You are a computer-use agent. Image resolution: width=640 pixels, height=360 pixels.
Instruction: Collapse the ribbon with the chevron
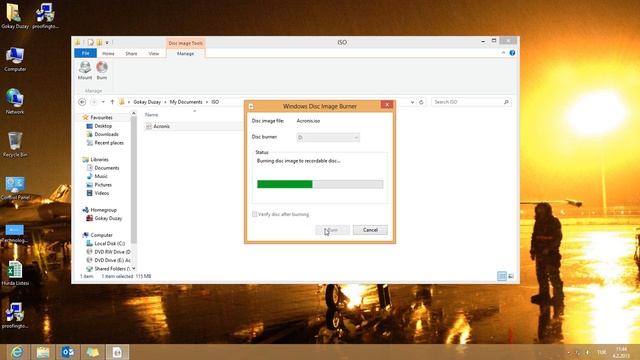pyautogui.click(x=503, y=53)
